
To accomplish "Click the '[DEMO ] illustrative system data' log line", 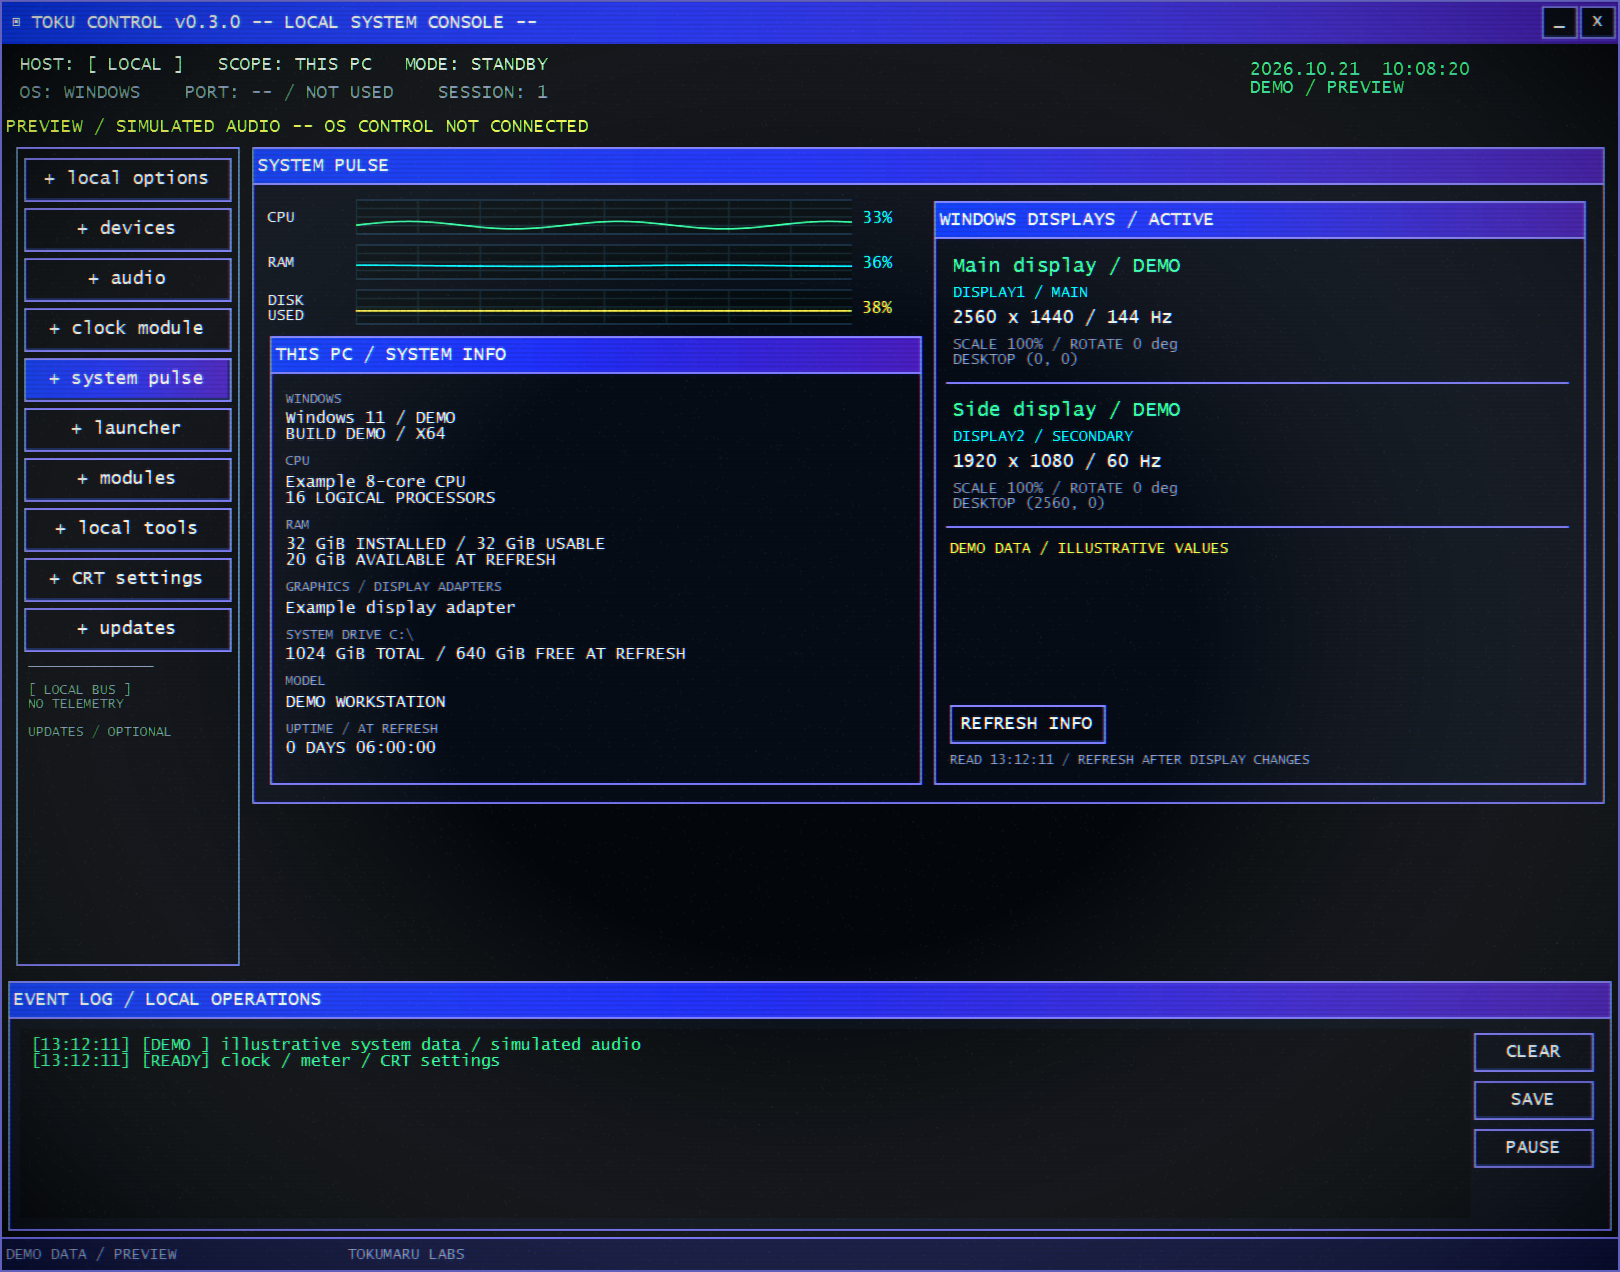I will (x=336, y=1044).
